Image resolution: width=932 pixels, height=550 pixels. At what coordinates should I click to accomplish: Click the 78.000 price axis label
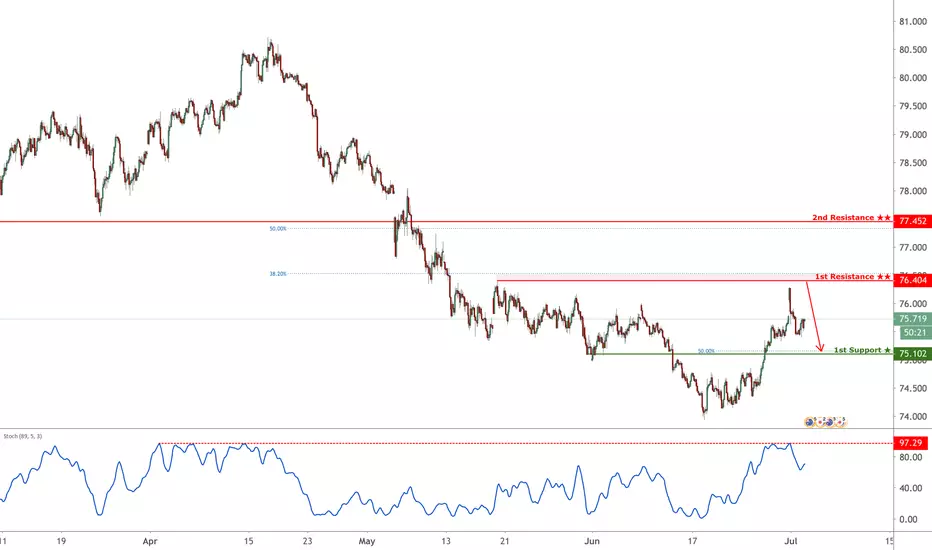(x=912, y=191)
